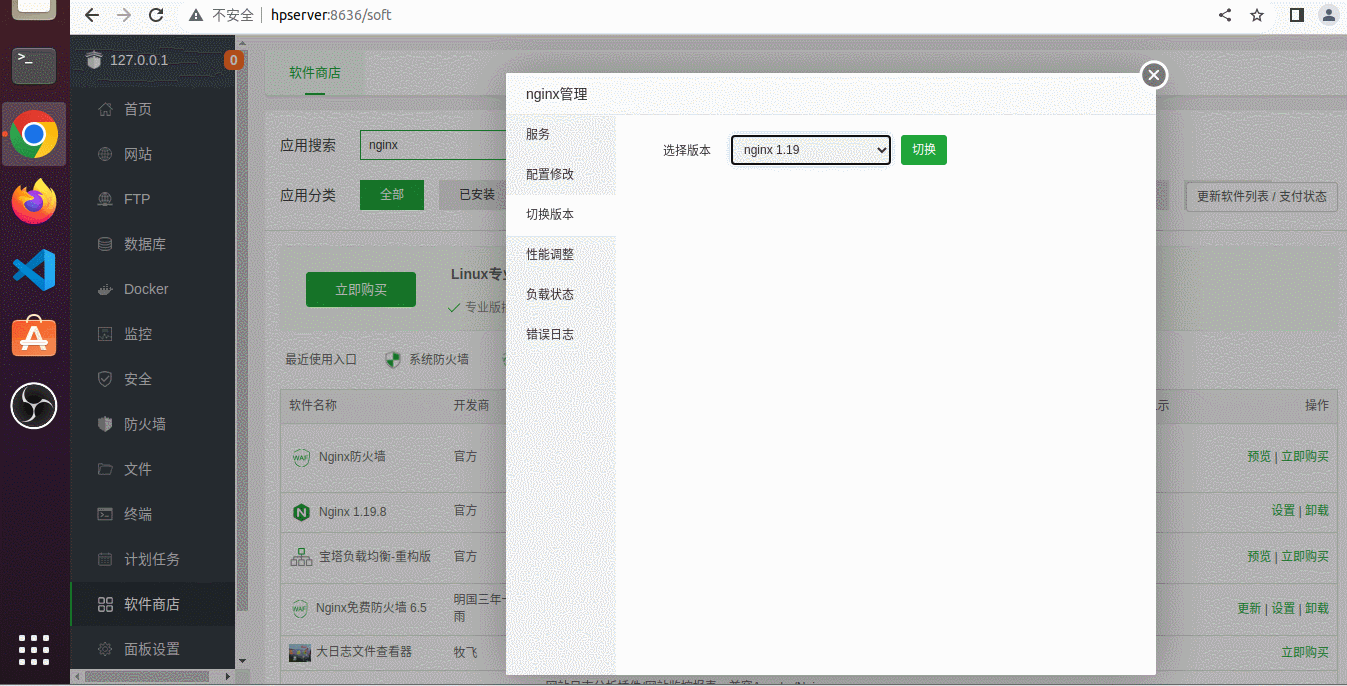Screen dimensions: 1347x686
Task: Open Terminal from the Ubuntu dock
Action: [34, 65]
